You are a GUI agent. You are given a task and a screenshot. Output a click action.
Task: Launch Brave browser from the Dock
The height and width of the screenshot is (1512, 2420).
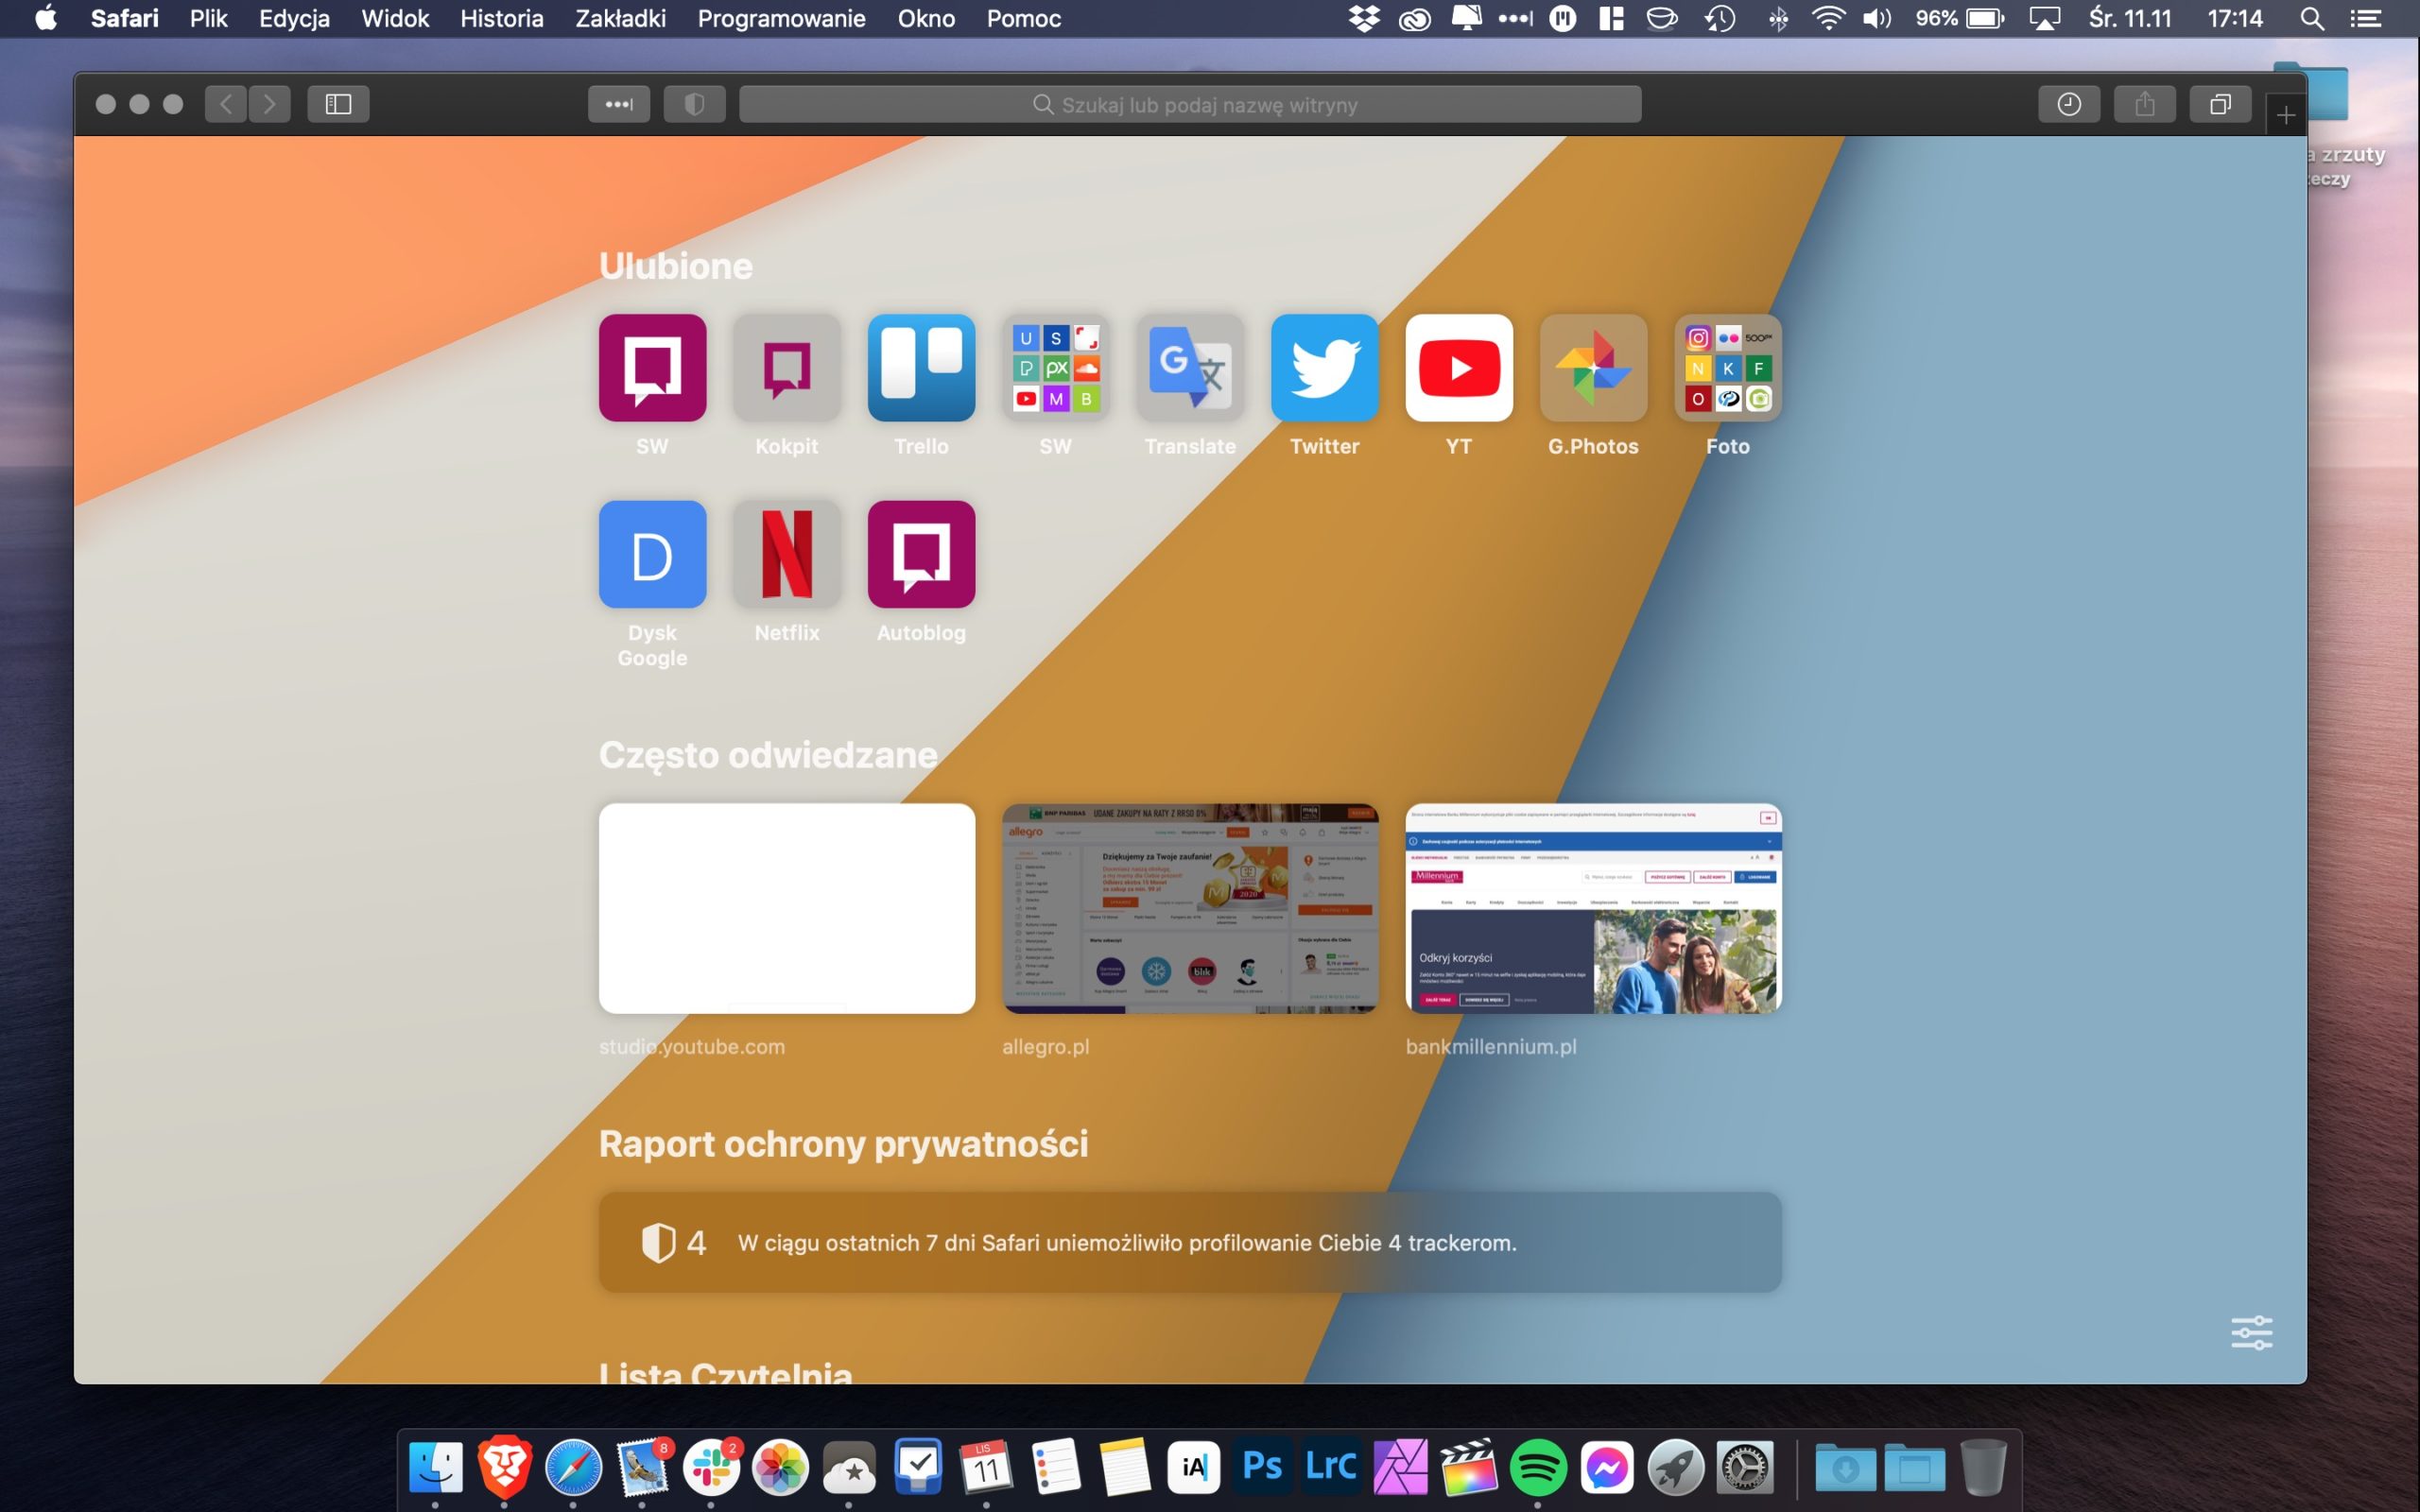[504, 1467]
